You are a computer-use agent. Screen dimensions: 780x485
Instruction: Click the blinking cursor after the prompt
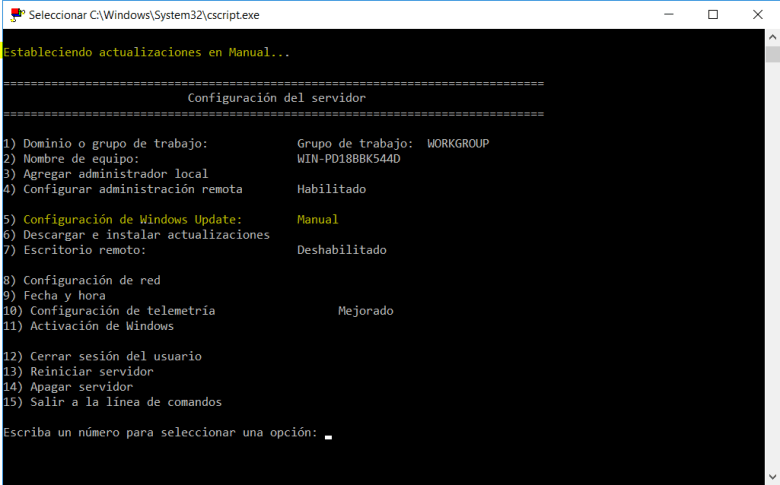(328, 437)
